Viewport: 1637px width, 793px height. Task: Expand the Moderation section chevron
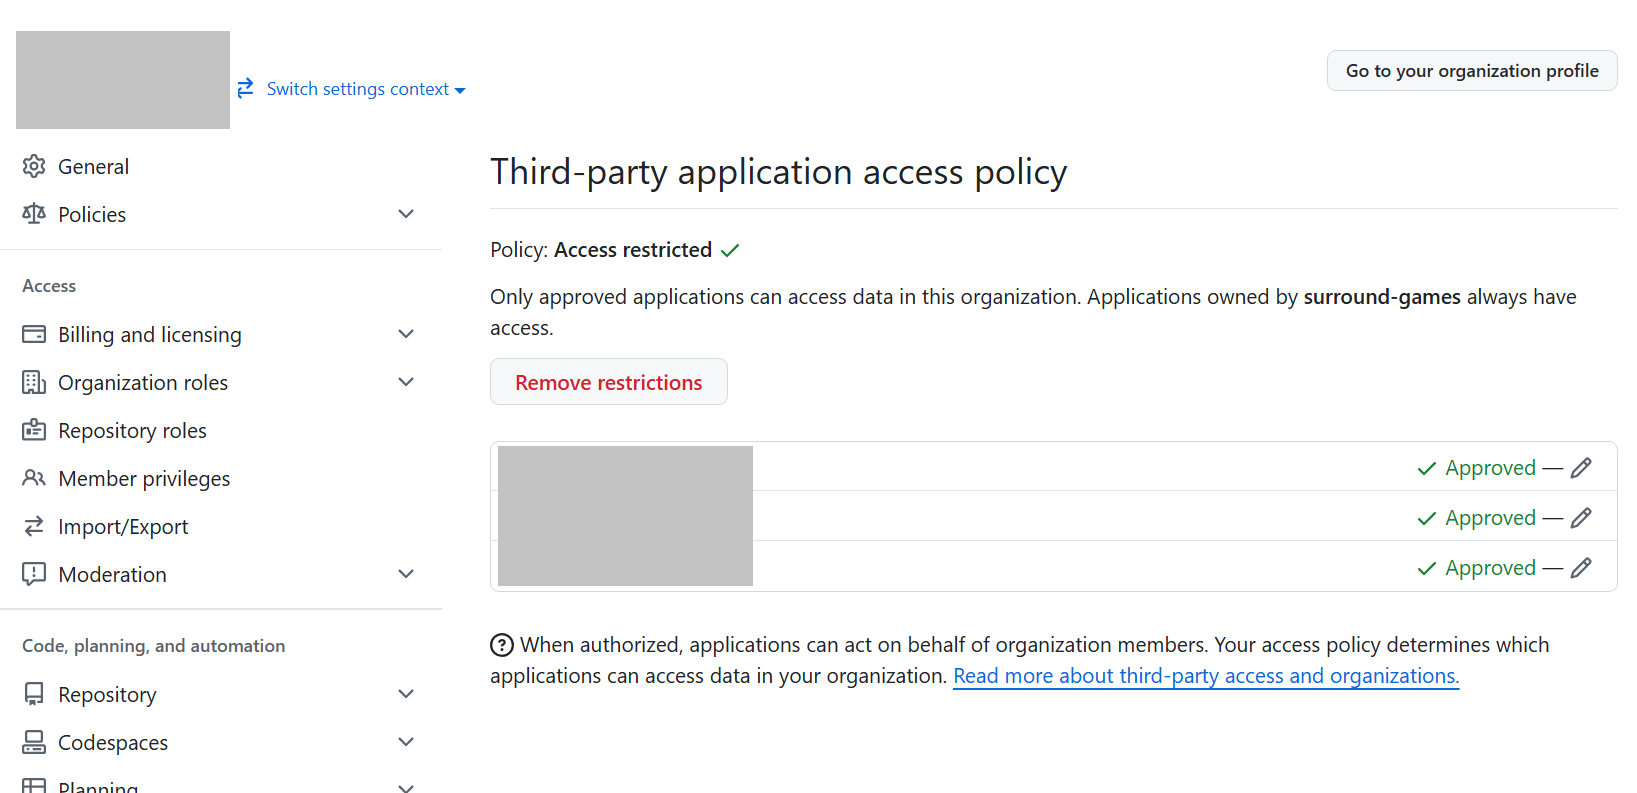pyautogui.click(x=406, y=574)
